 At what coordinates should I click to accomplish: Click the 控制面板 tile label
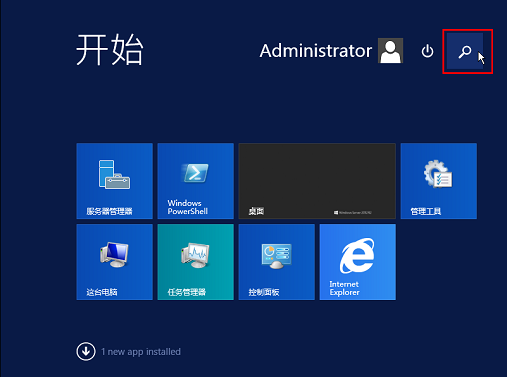coord(264,292)
